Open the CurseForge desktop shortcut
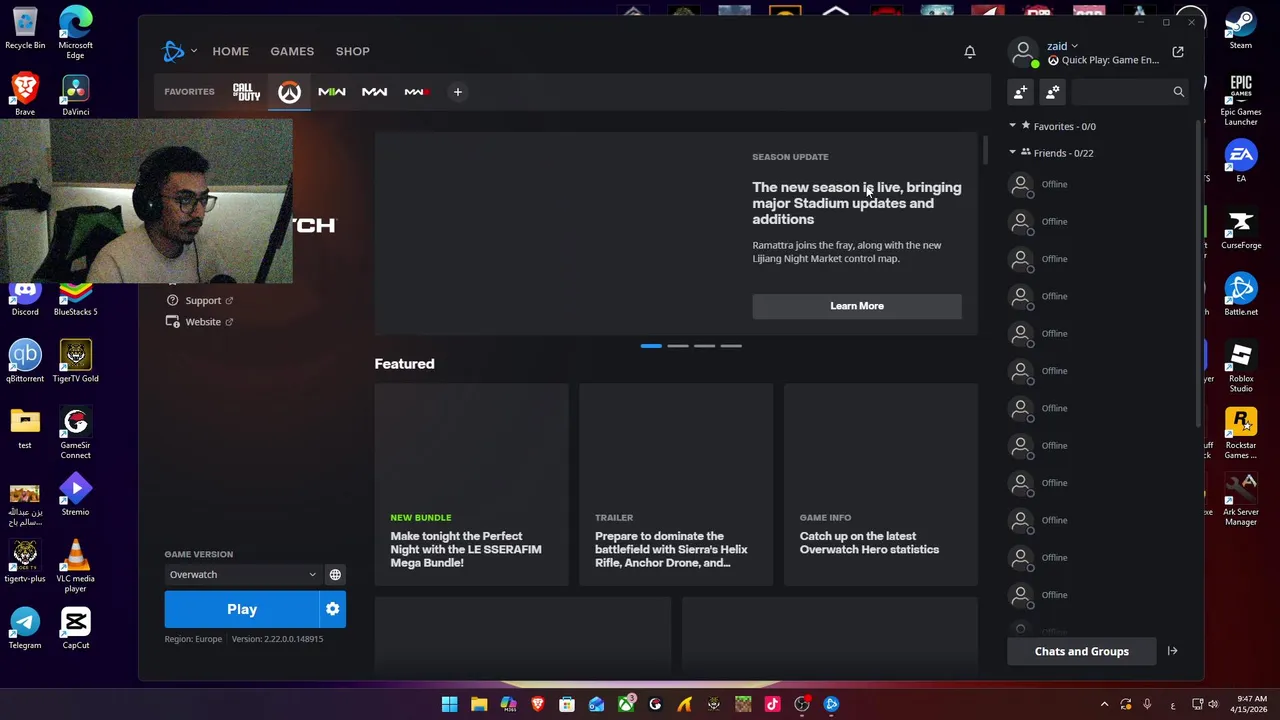1280x720 pixels. (x=1241, y=229)
